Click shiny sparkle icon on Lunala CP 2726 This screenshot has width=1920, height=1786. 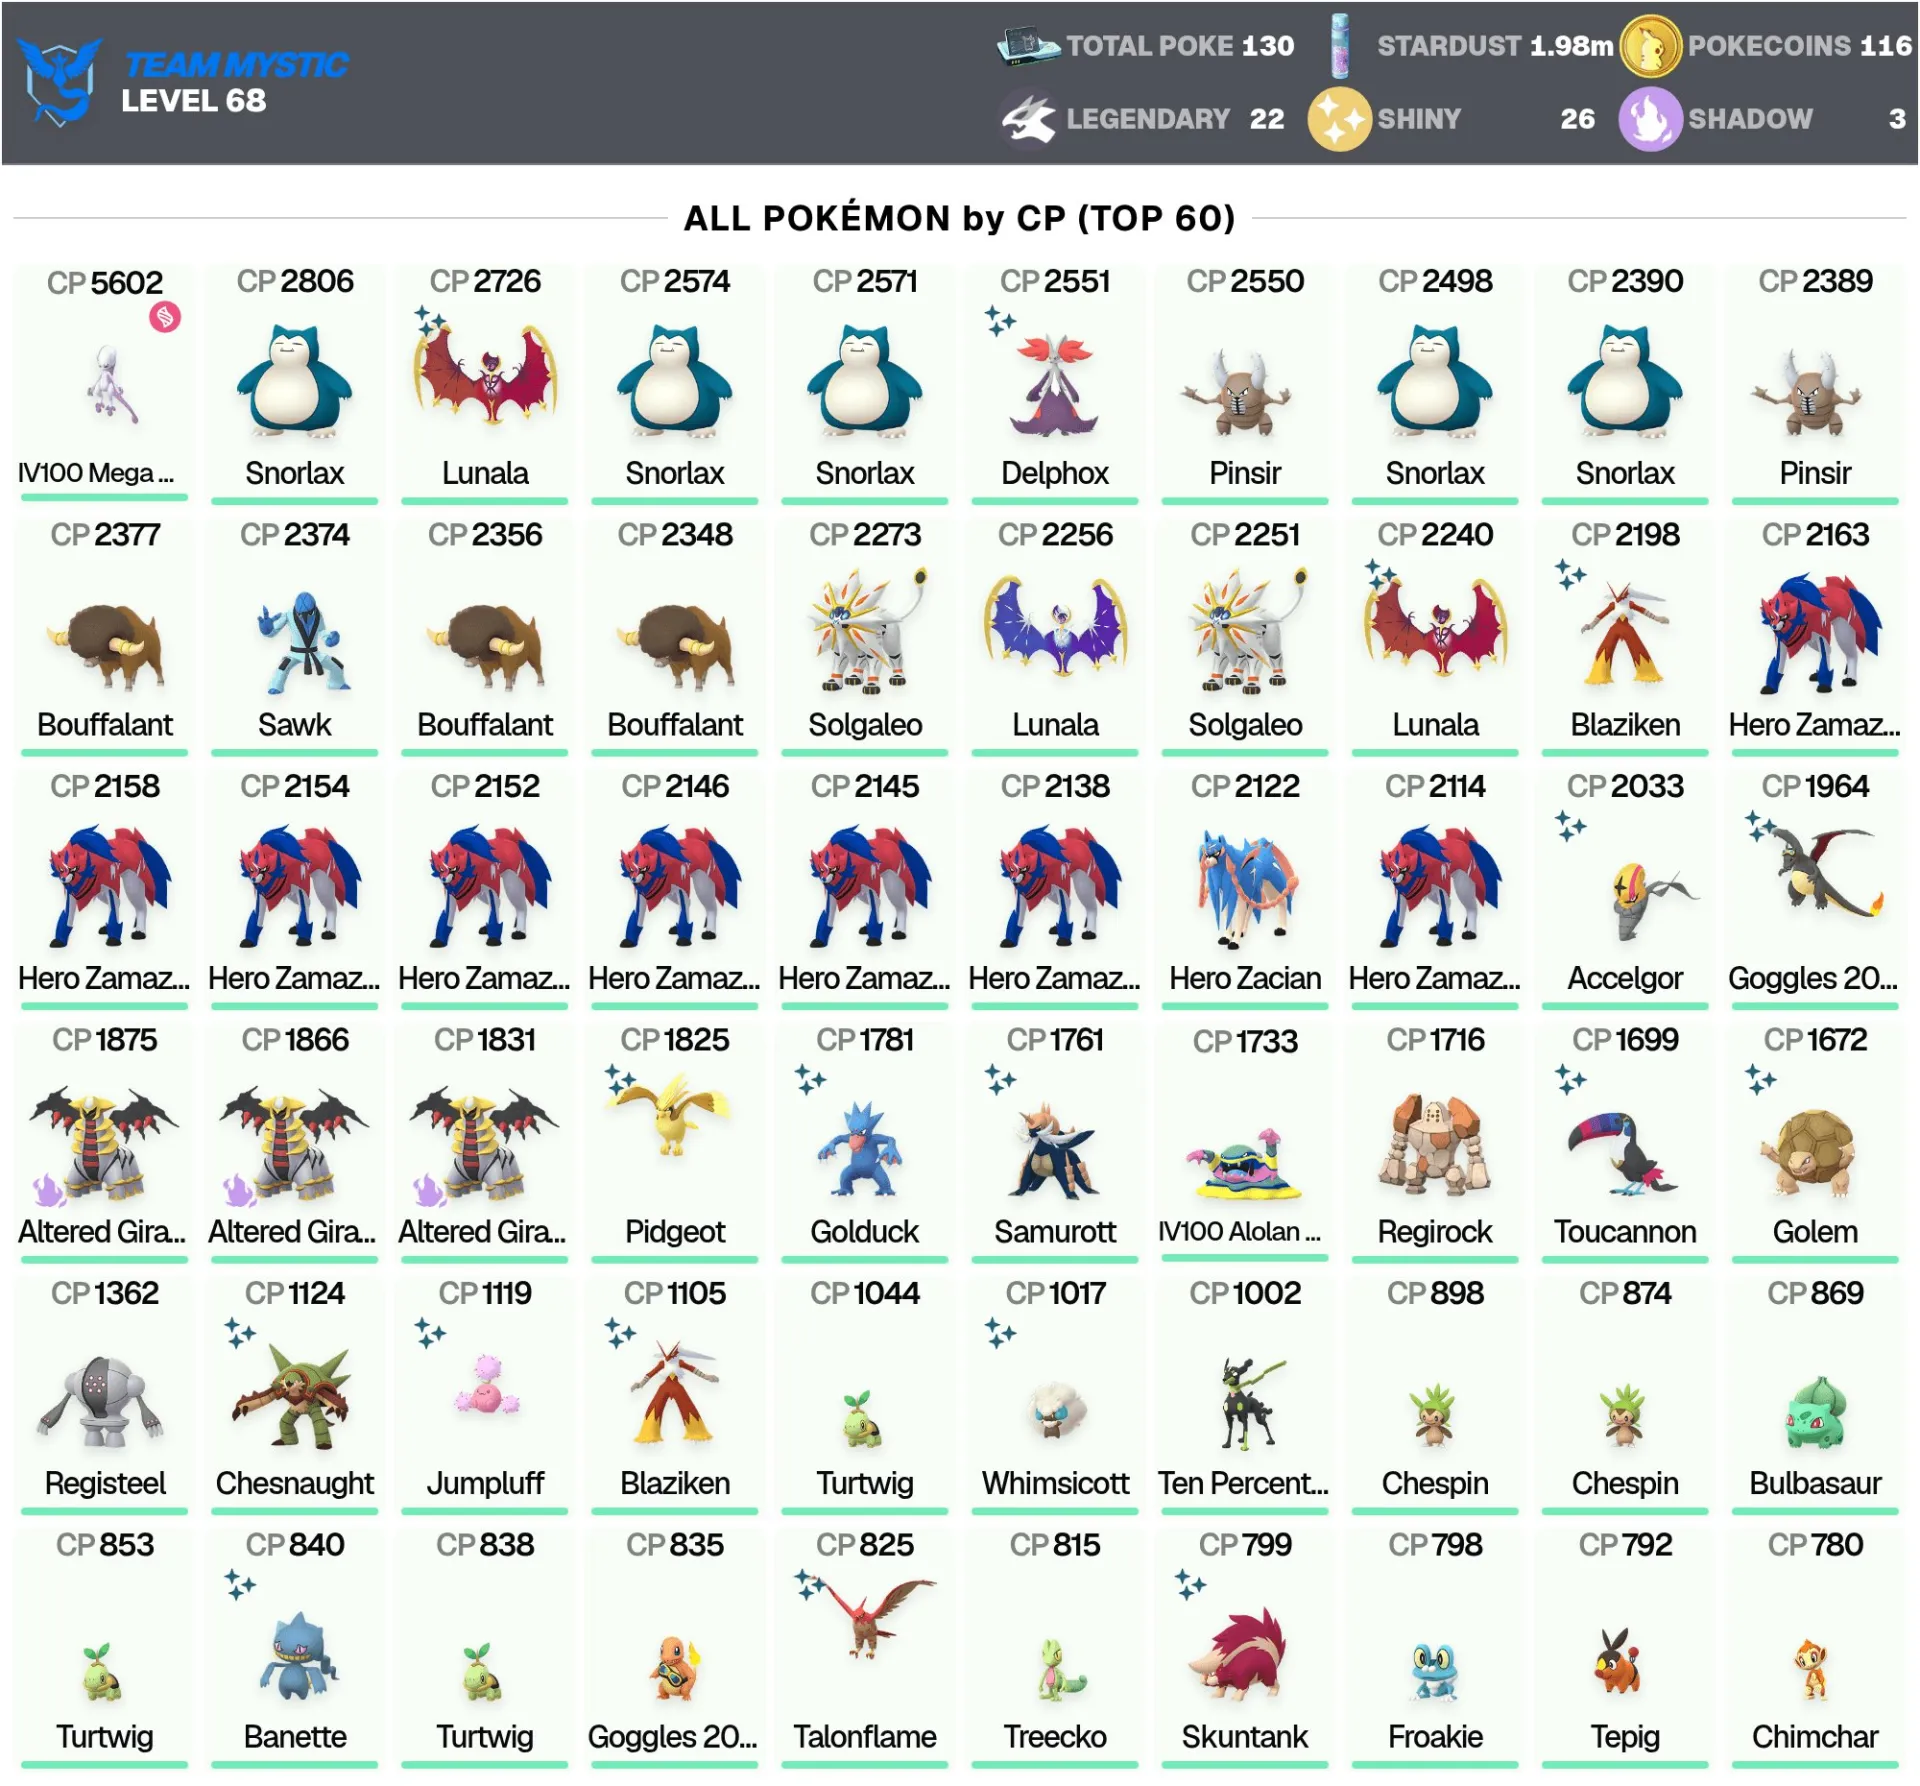pyautogui.click(x=430, y=321)
